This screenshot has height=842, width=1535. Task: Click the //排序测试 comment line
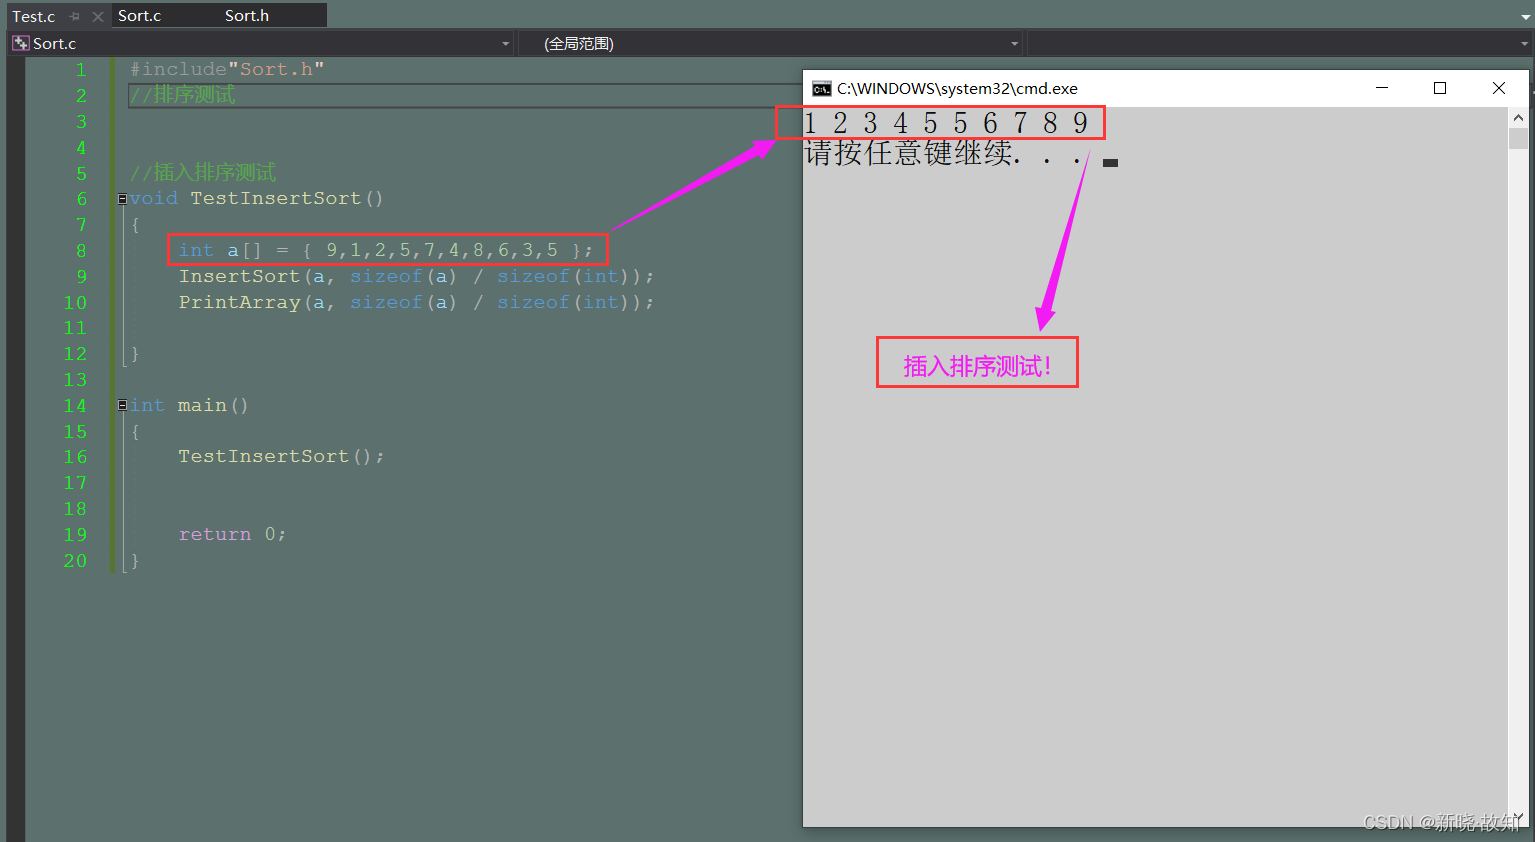[x=183, y=95]
